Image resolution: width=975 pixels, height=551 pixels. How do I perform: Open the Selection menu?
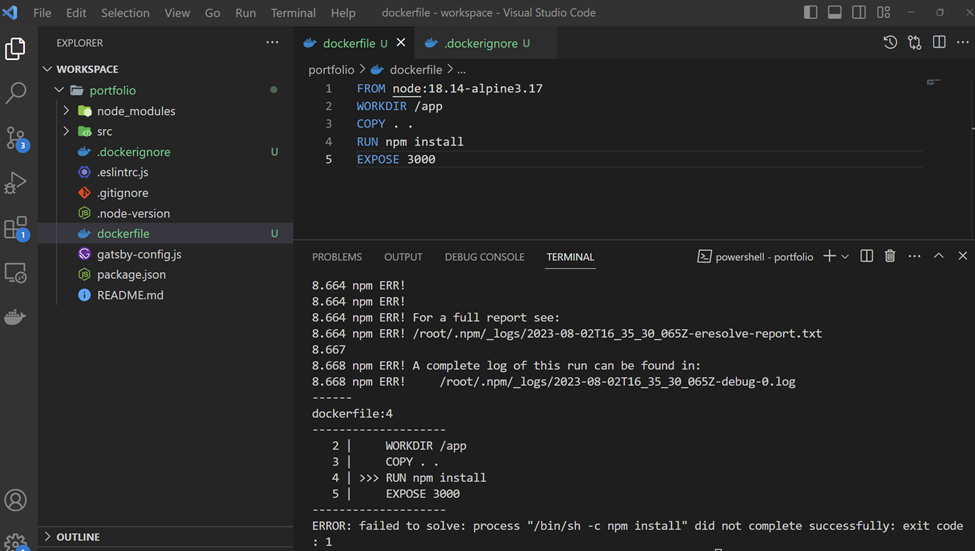[x=125, y=12]
